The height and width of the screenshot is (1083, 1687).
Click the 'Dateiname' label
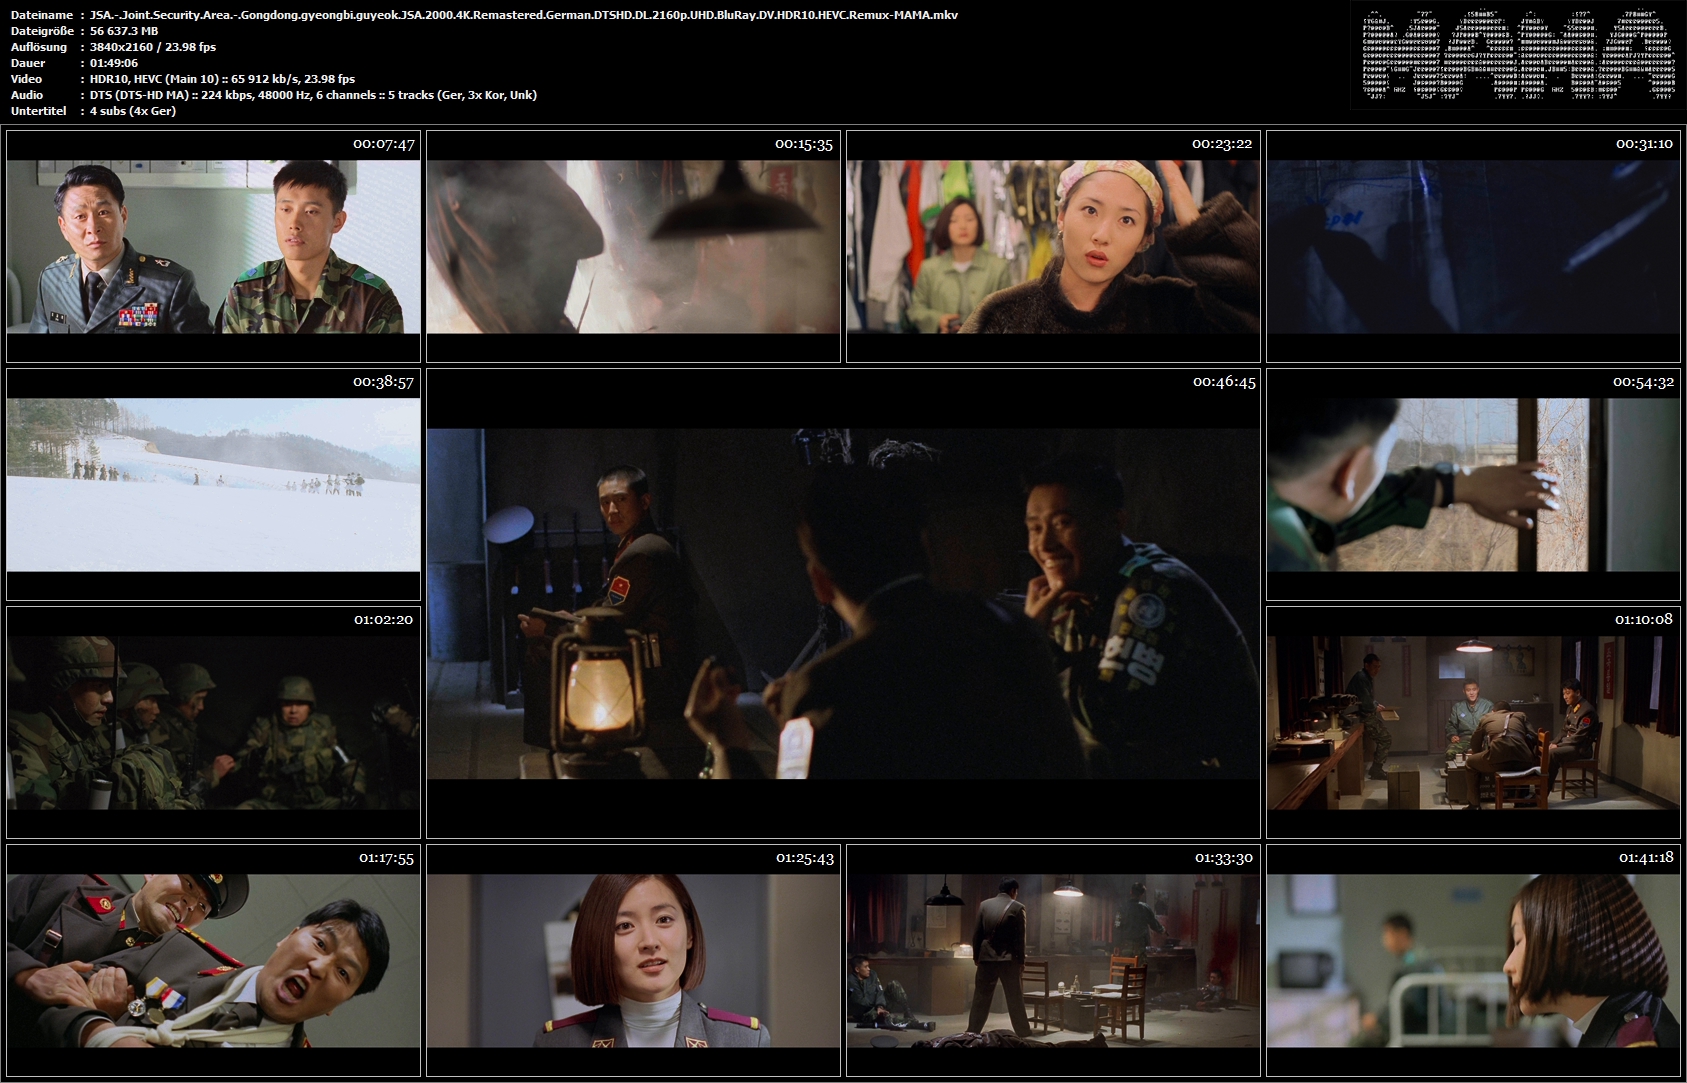(41, 15)
